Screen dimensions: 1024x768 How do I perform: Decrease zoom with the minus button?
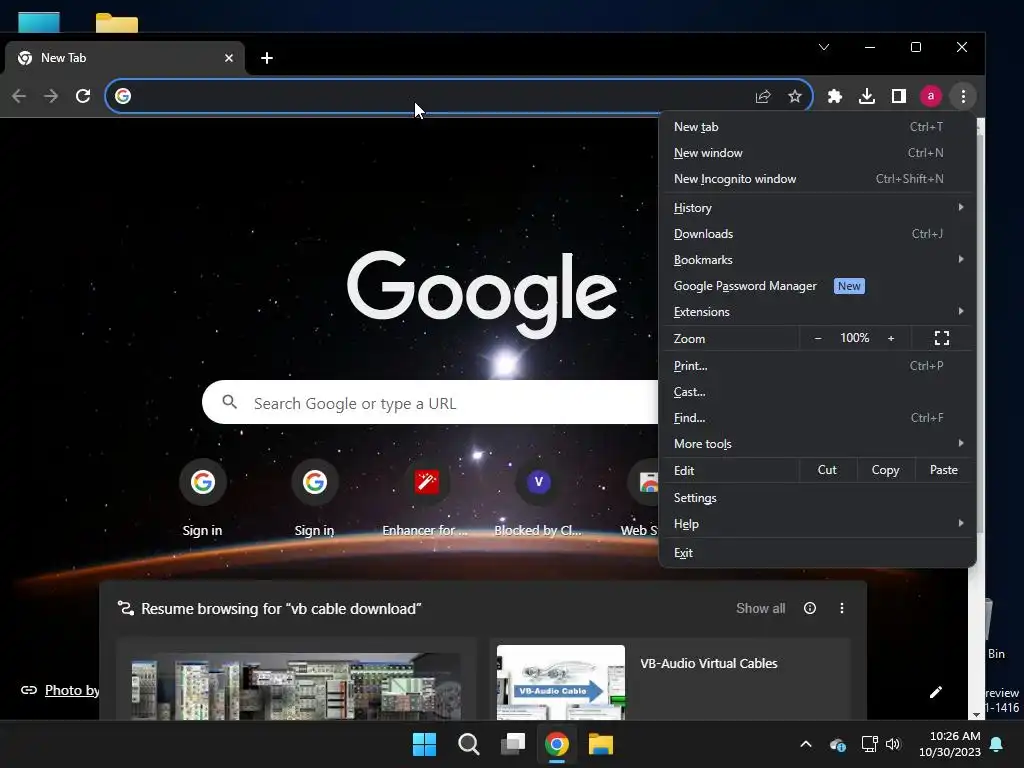(818, 338)
